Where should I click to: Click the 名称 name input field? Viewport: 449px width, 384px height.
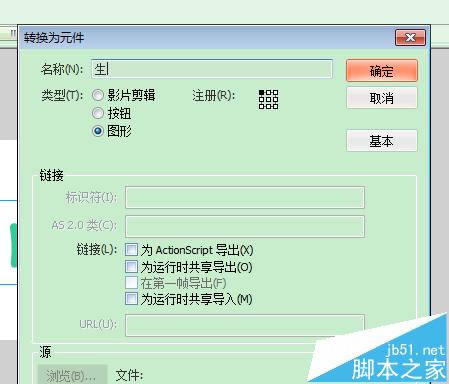[212, 69]
